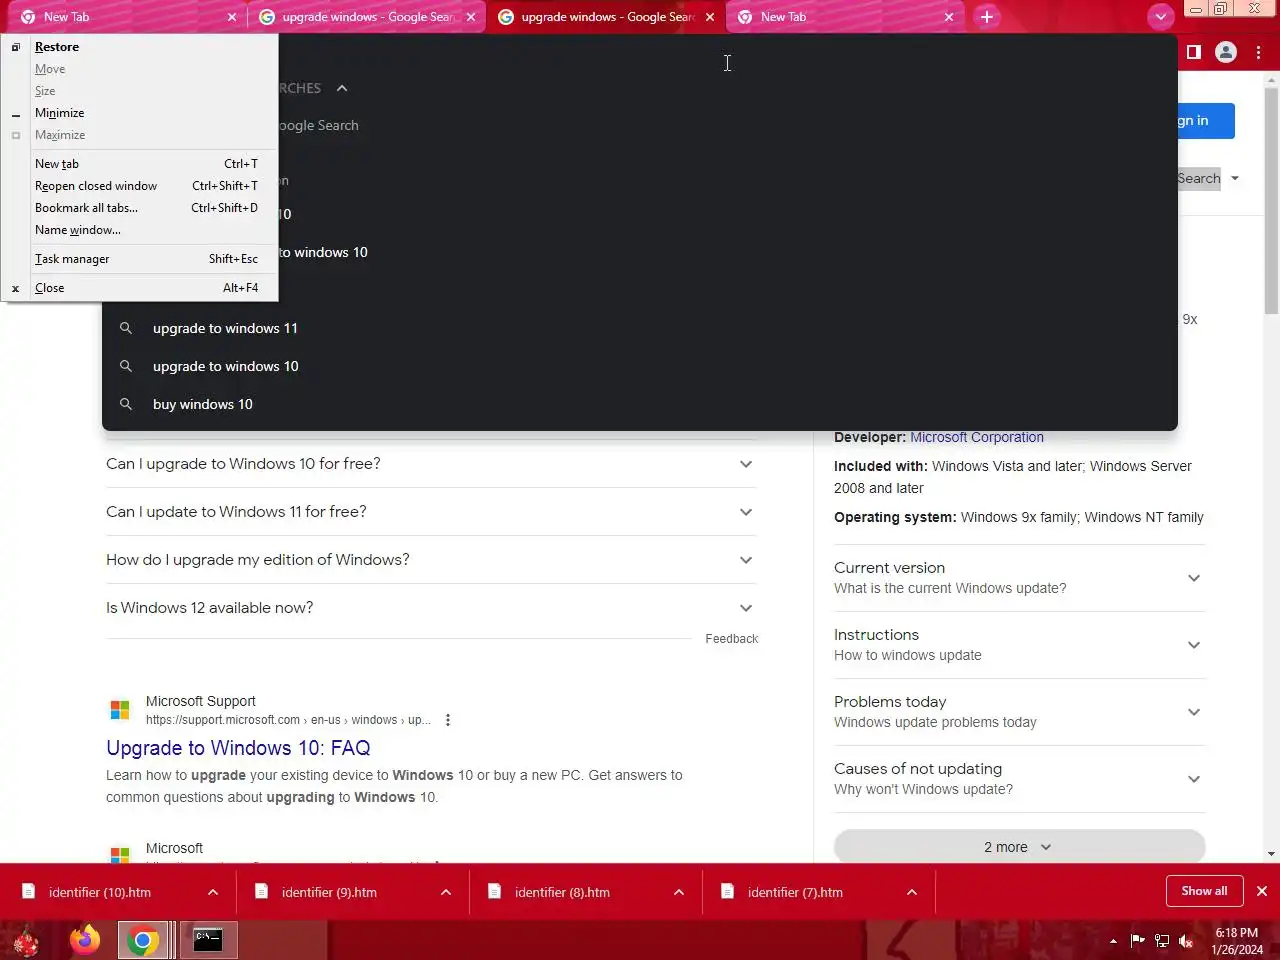This screenshot has height=960, width=1280.
Task: Choose Close from the window menu
Action: coord(141,288)
